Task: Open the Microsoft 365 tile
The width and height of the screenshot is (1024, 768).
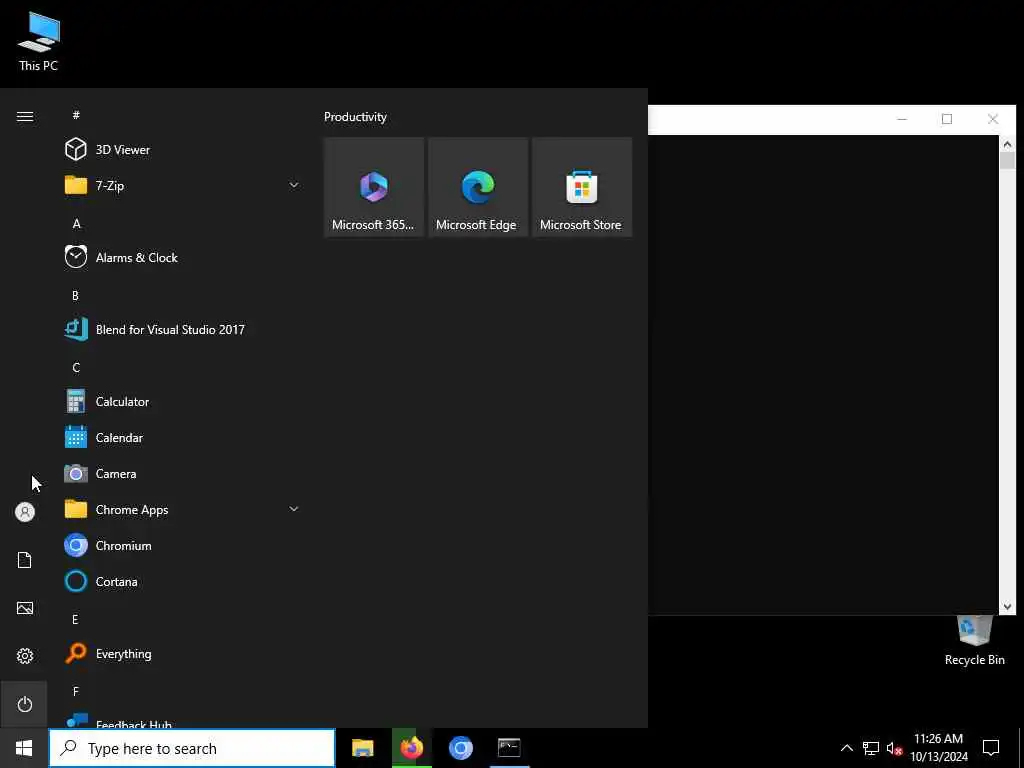Action: click(374, 187)
